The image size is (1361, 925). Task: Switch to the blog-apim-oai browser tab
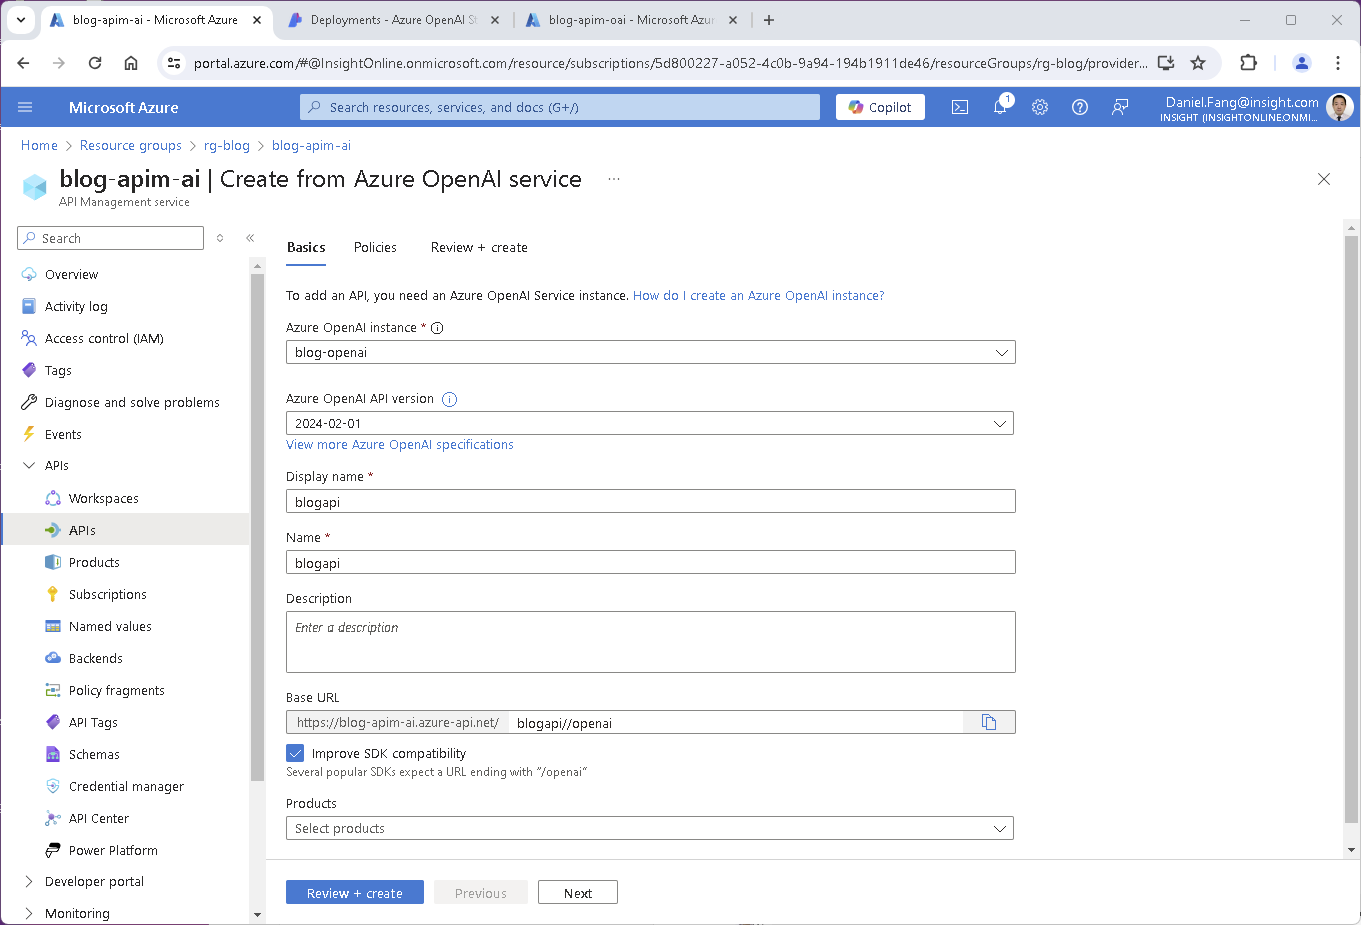click(631, 20)
